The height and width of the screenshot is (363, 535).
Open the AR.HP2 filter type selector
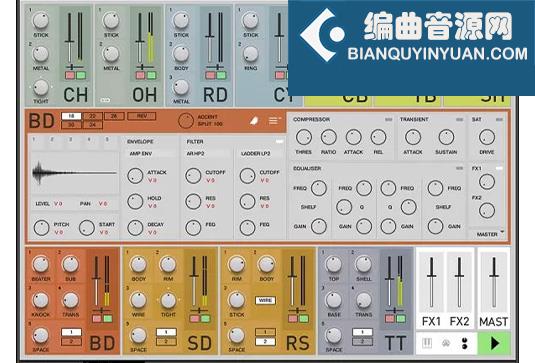[x=207, y=154]
